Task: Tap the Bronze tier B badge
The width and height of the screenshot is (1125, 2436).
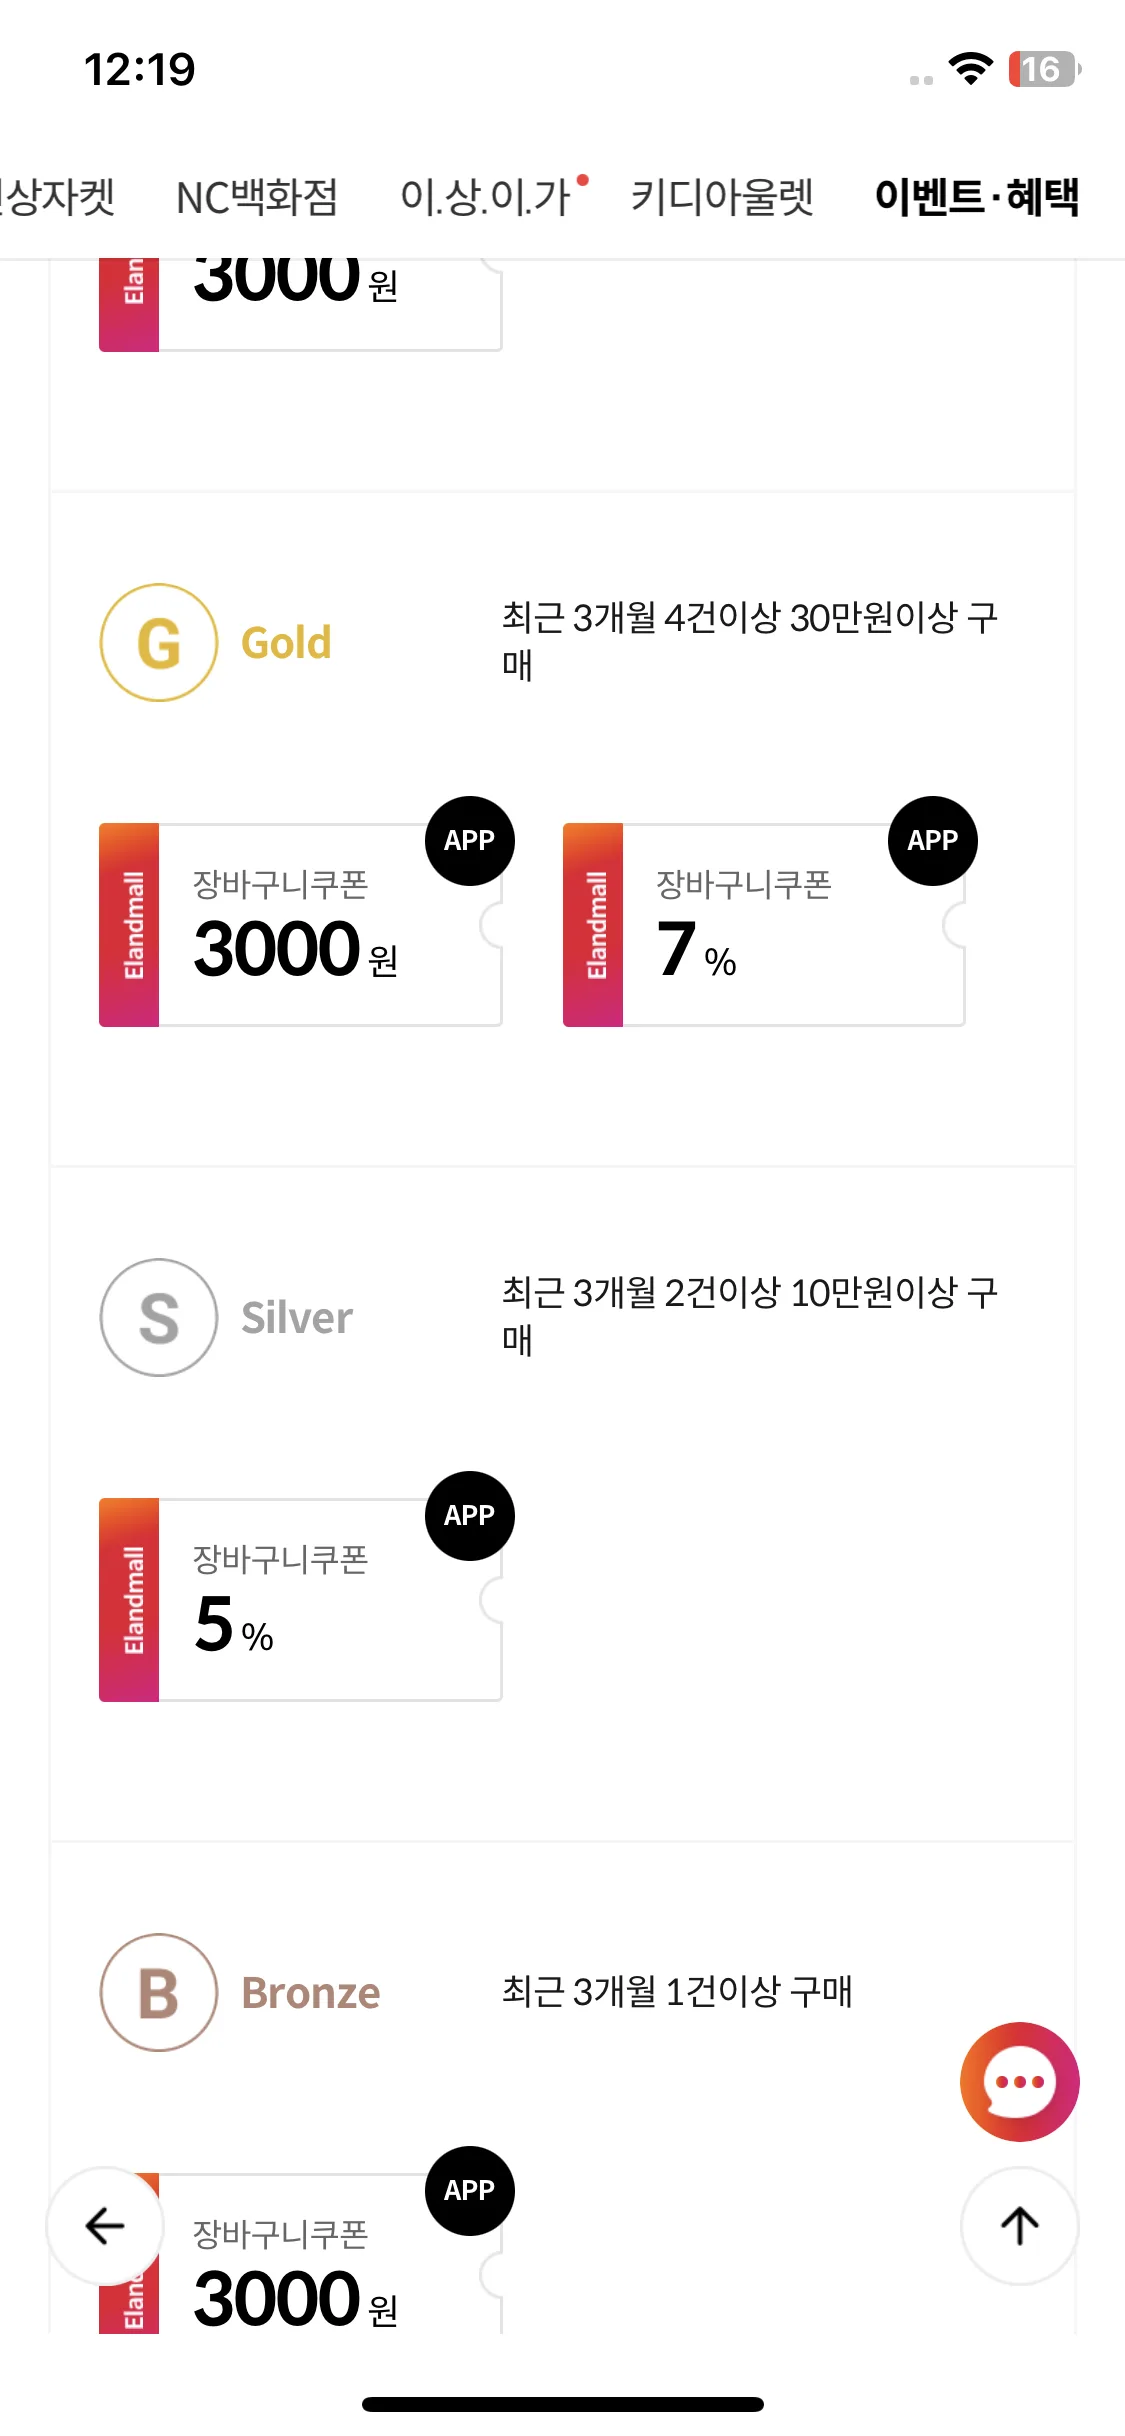Action: coord(159,1992)
